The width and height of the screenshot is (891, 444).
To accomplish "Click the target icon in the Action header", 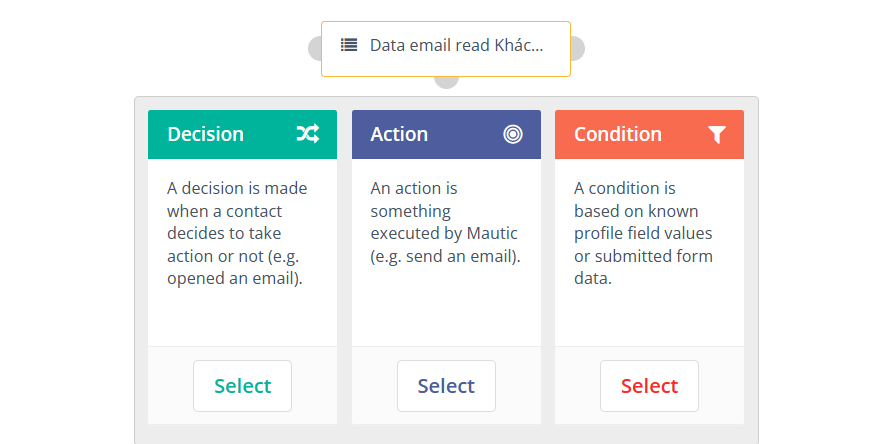I will click(513, 134).
